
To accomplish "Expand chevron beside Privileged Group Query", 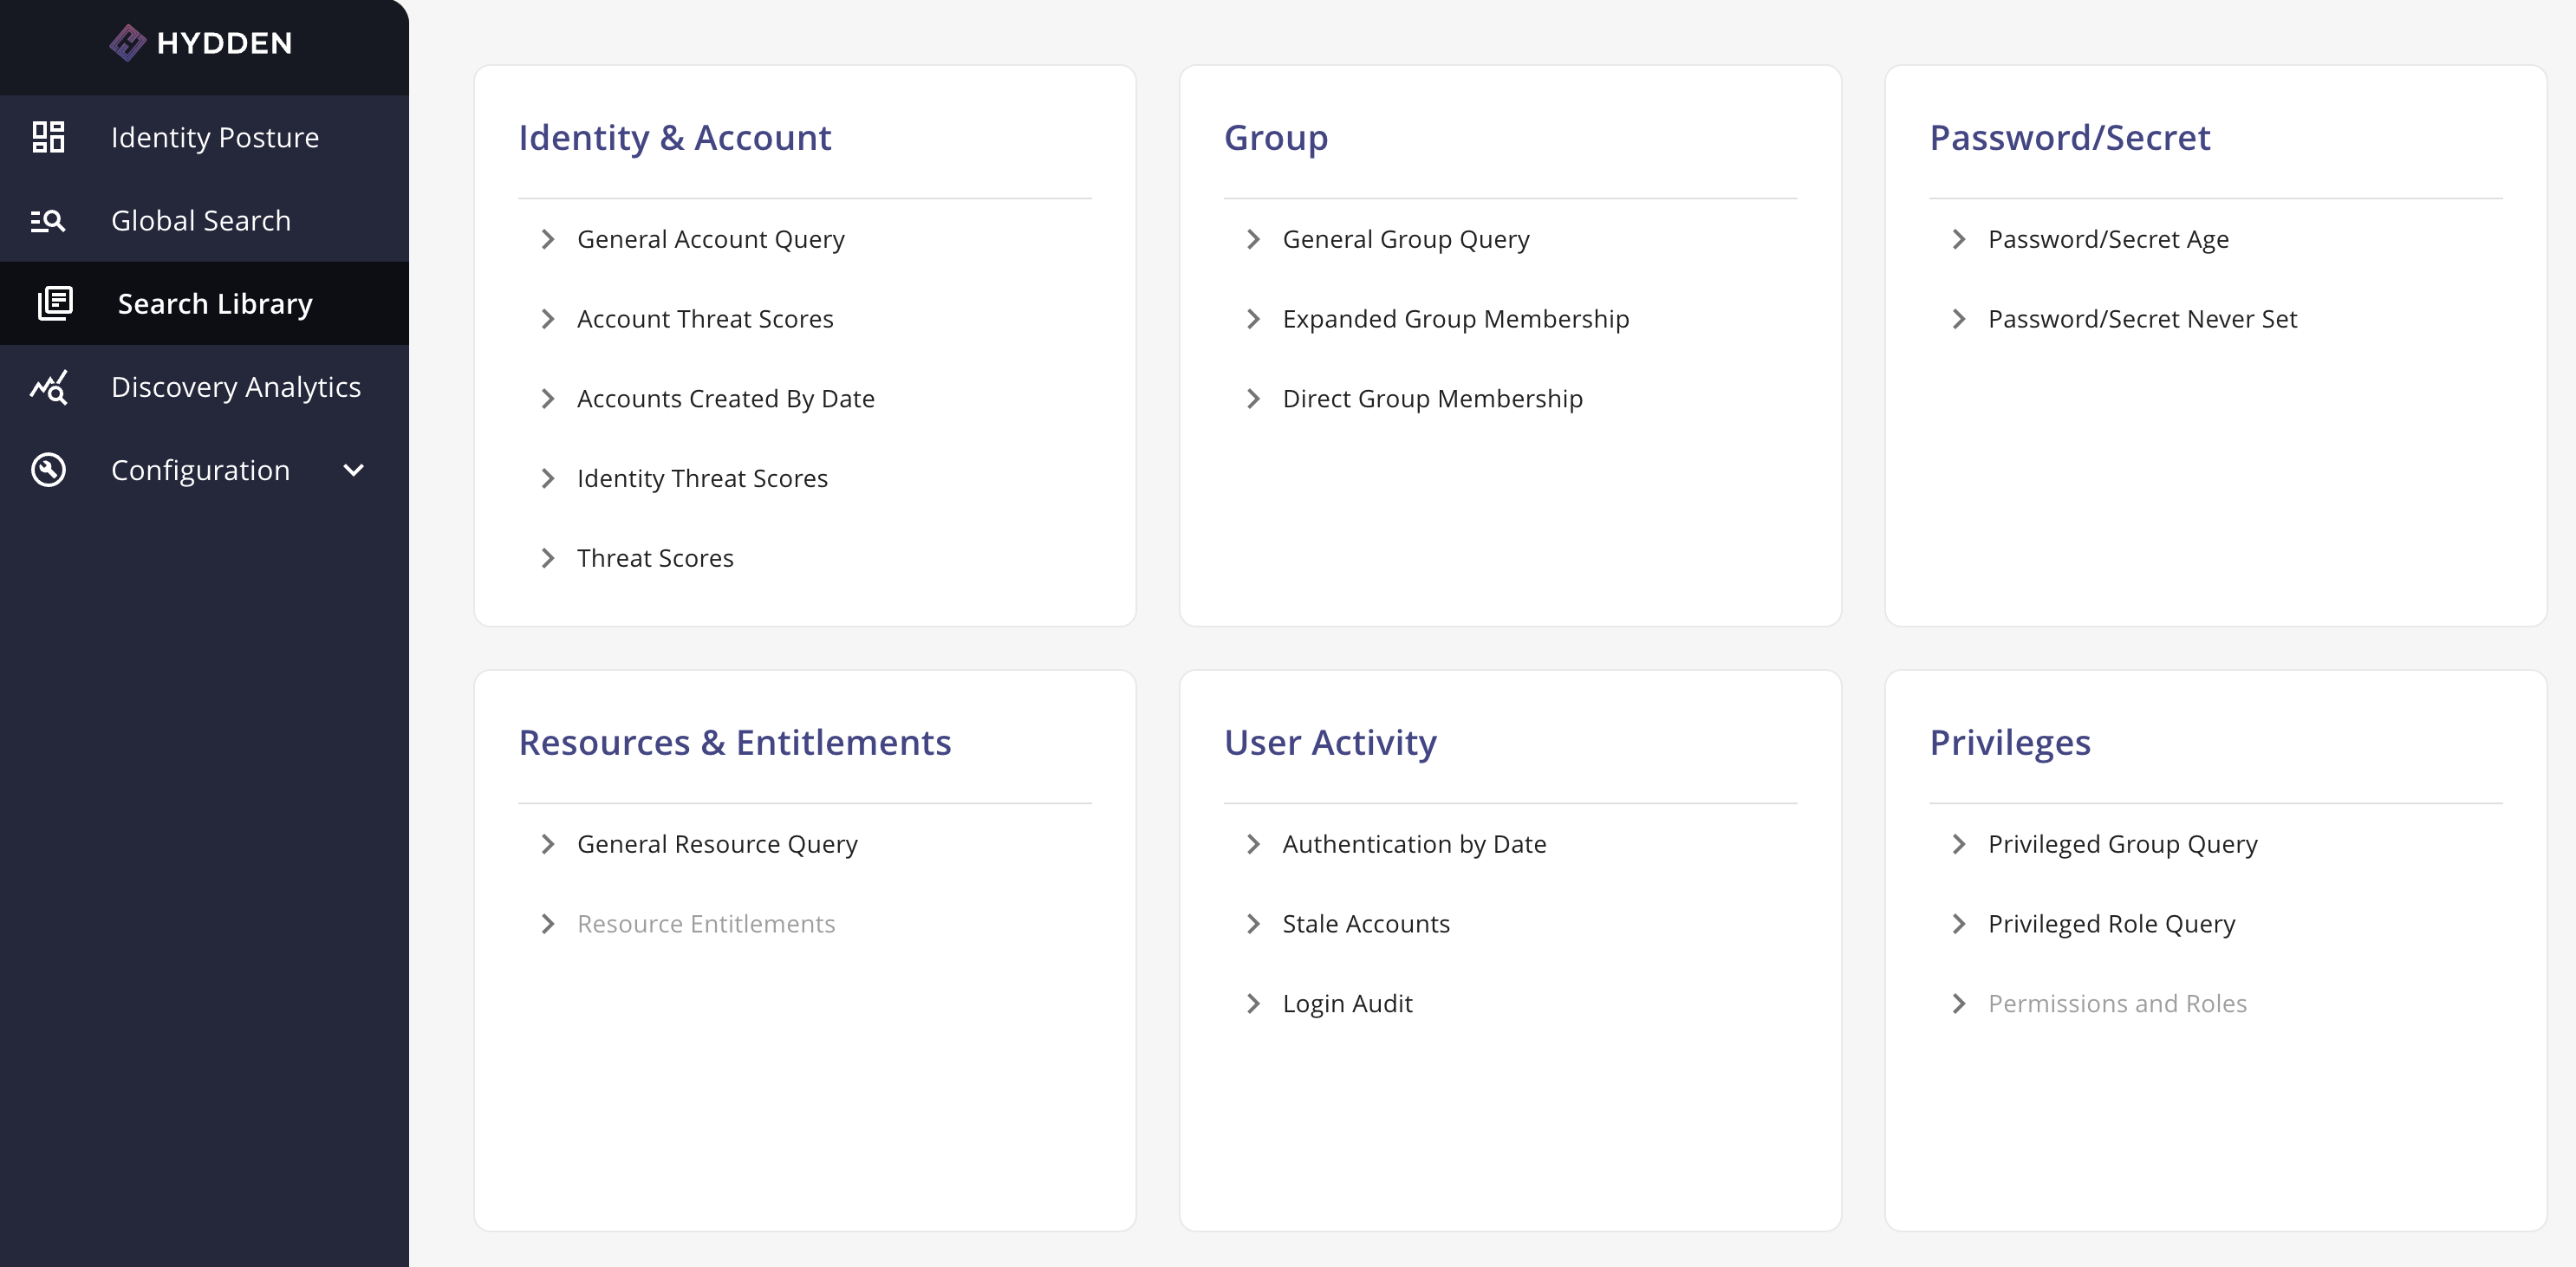I will click(x=1958, y=844).
